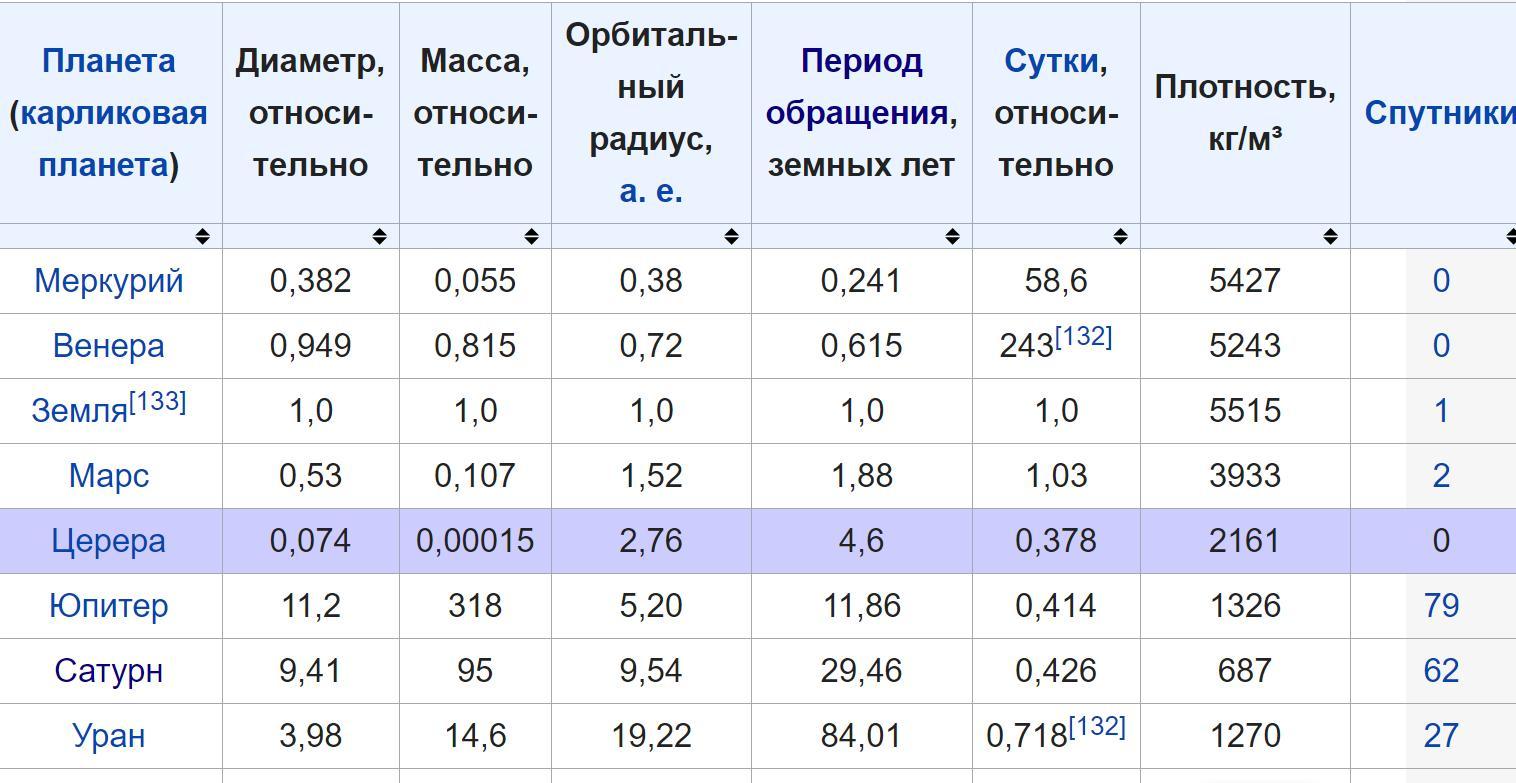Sort by the Орбитальный радиус column
1516x783 pixels.
tap(731, 236)
